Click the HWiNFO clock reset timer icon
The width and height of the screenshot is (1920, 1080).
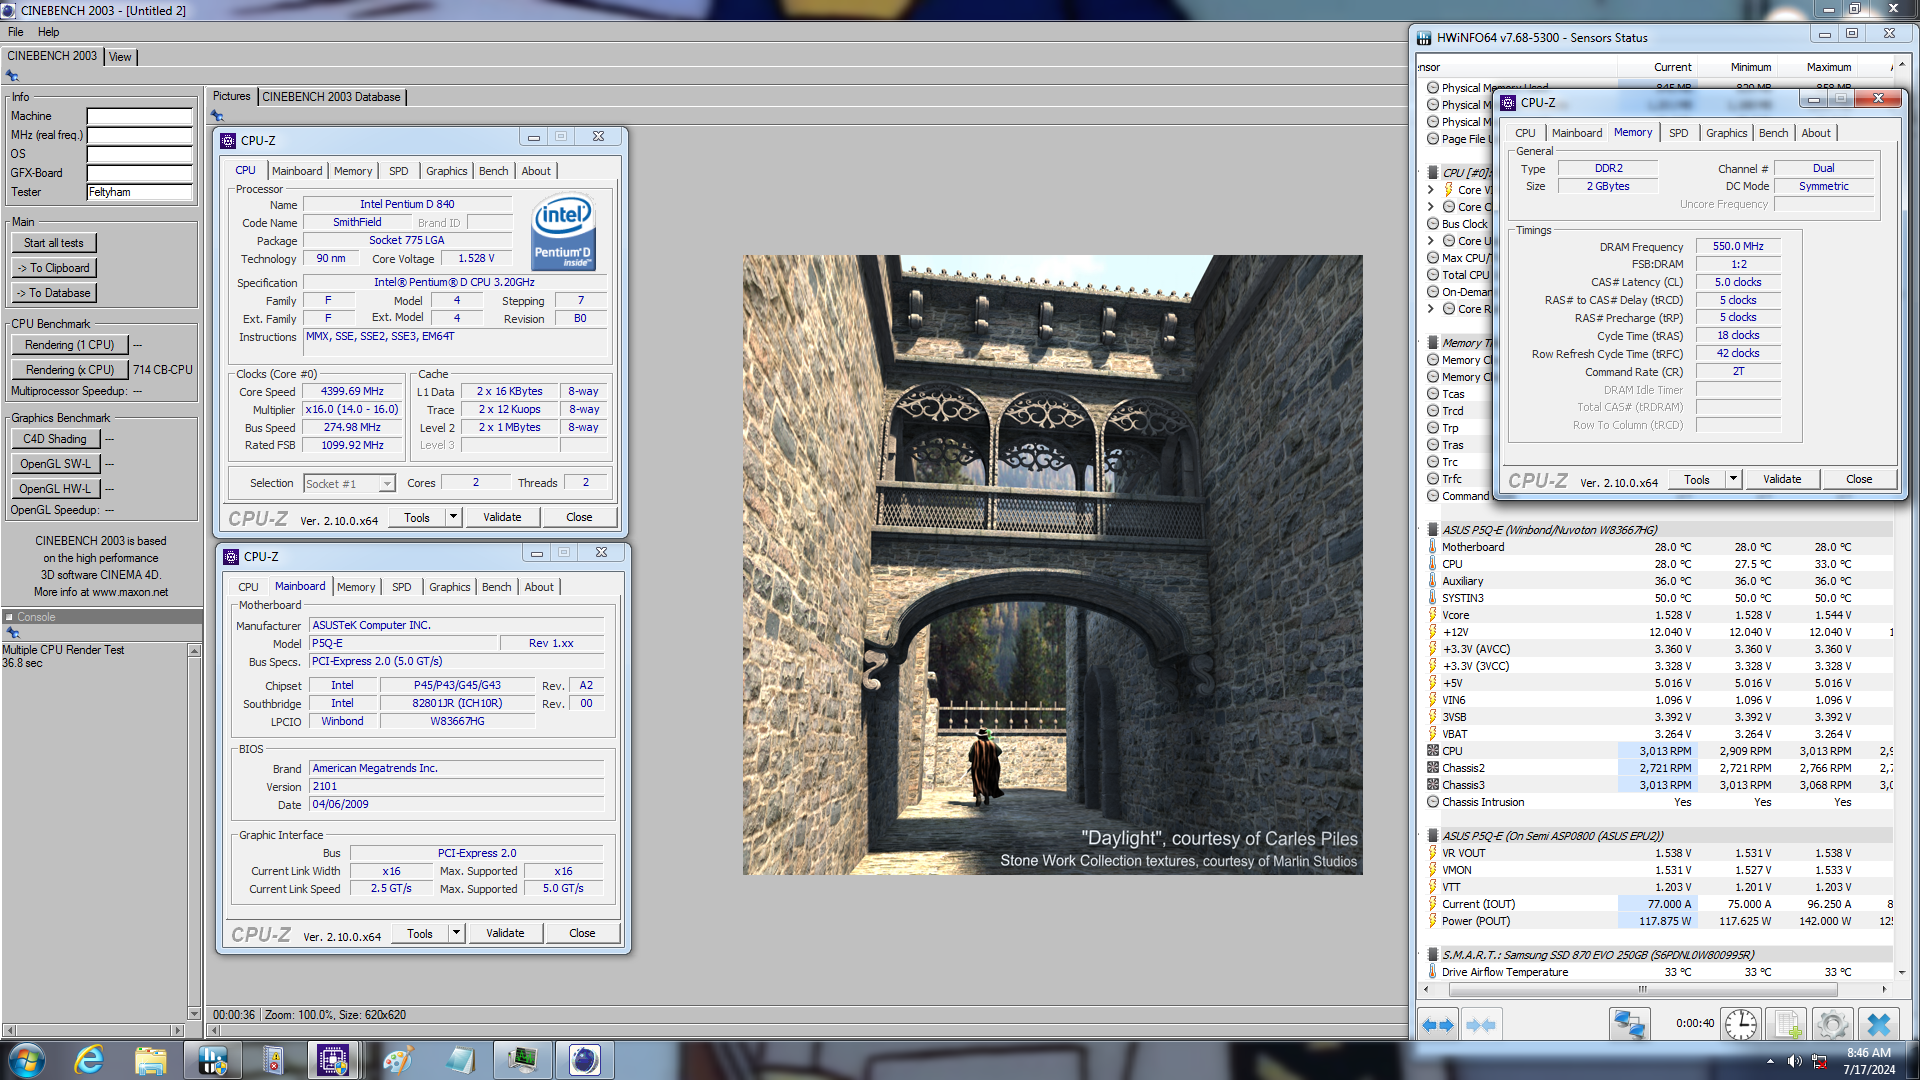click(x=1741, y=1025)
